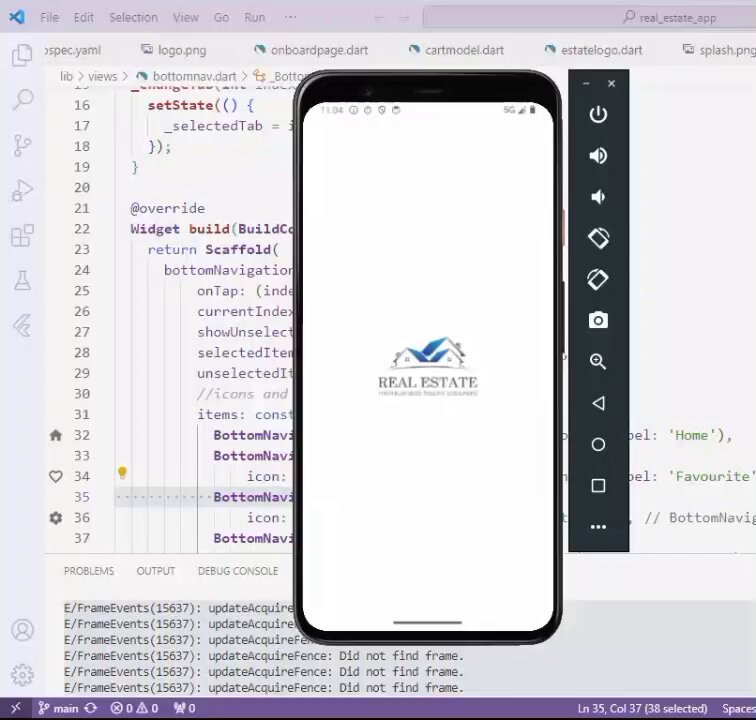Open the remote window button in status bar
The image size is (756, 720).
tap(15, 708)
